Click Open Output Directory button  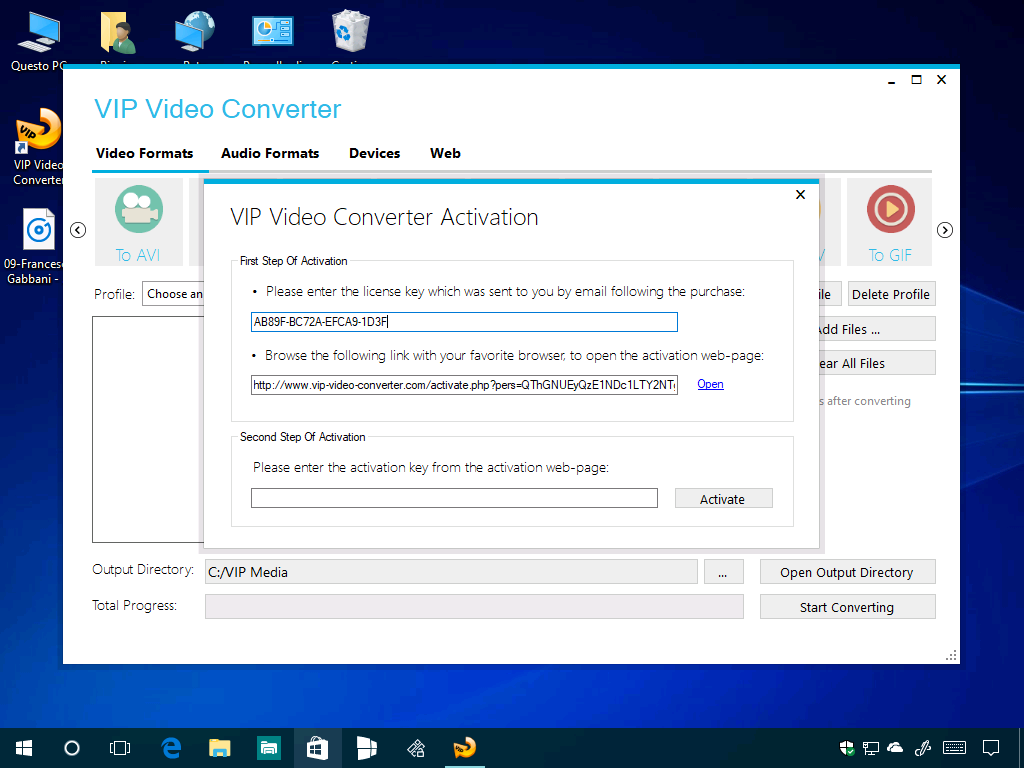tap(847, 572)
